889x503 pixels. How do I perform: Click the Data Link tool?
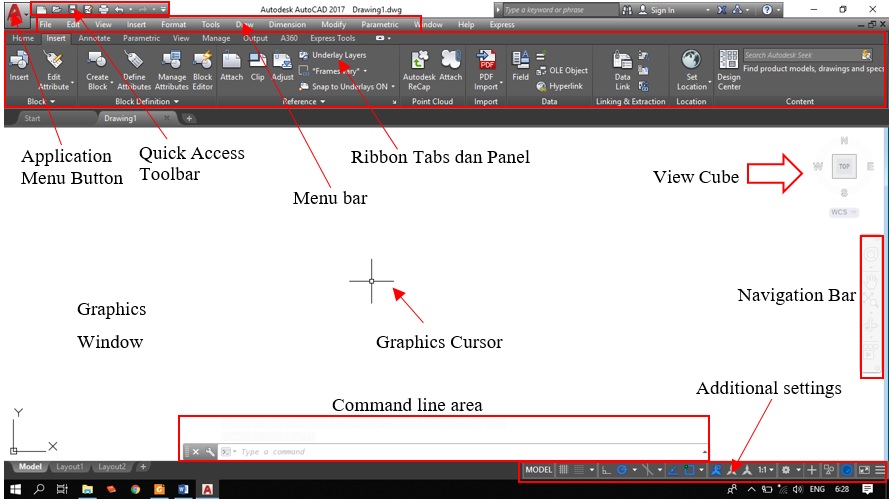pos(623,70)
